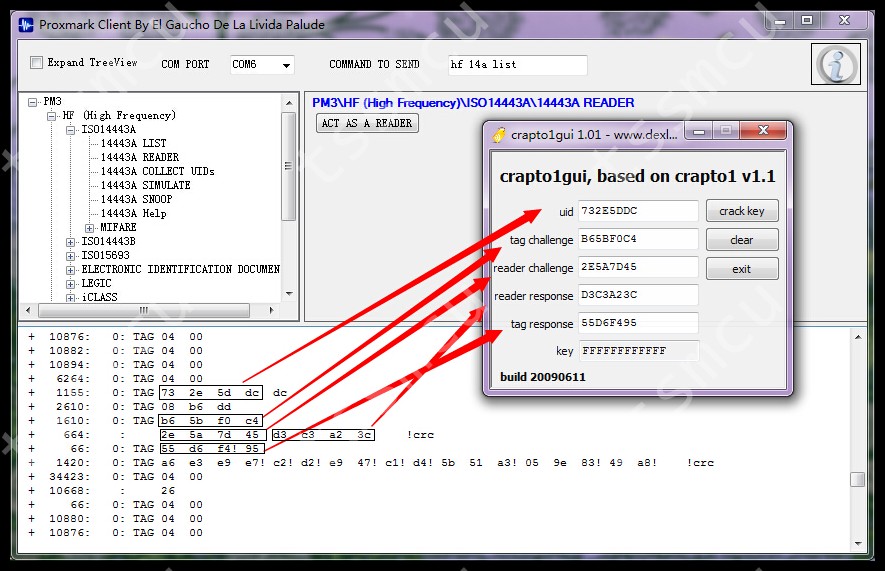Click the clear button in crapto1gui
This screenshot has height=571, width=885.
tap(741, 240)
